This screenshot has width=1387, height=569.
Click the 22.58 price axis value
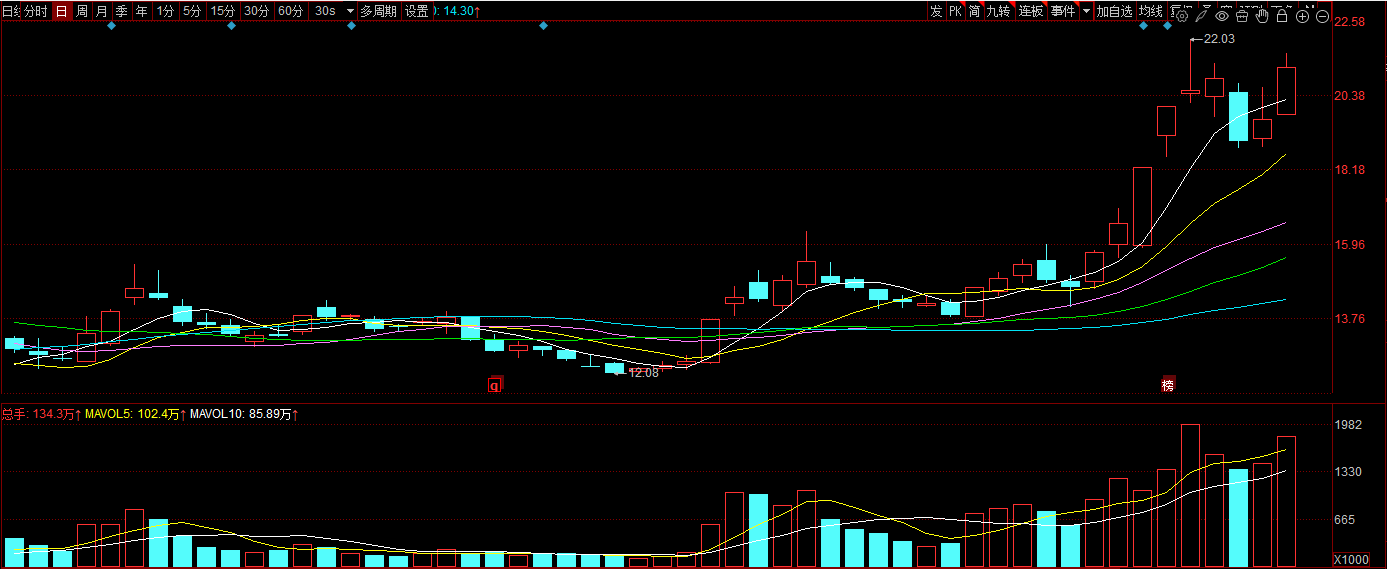[x=1350, y=22]
